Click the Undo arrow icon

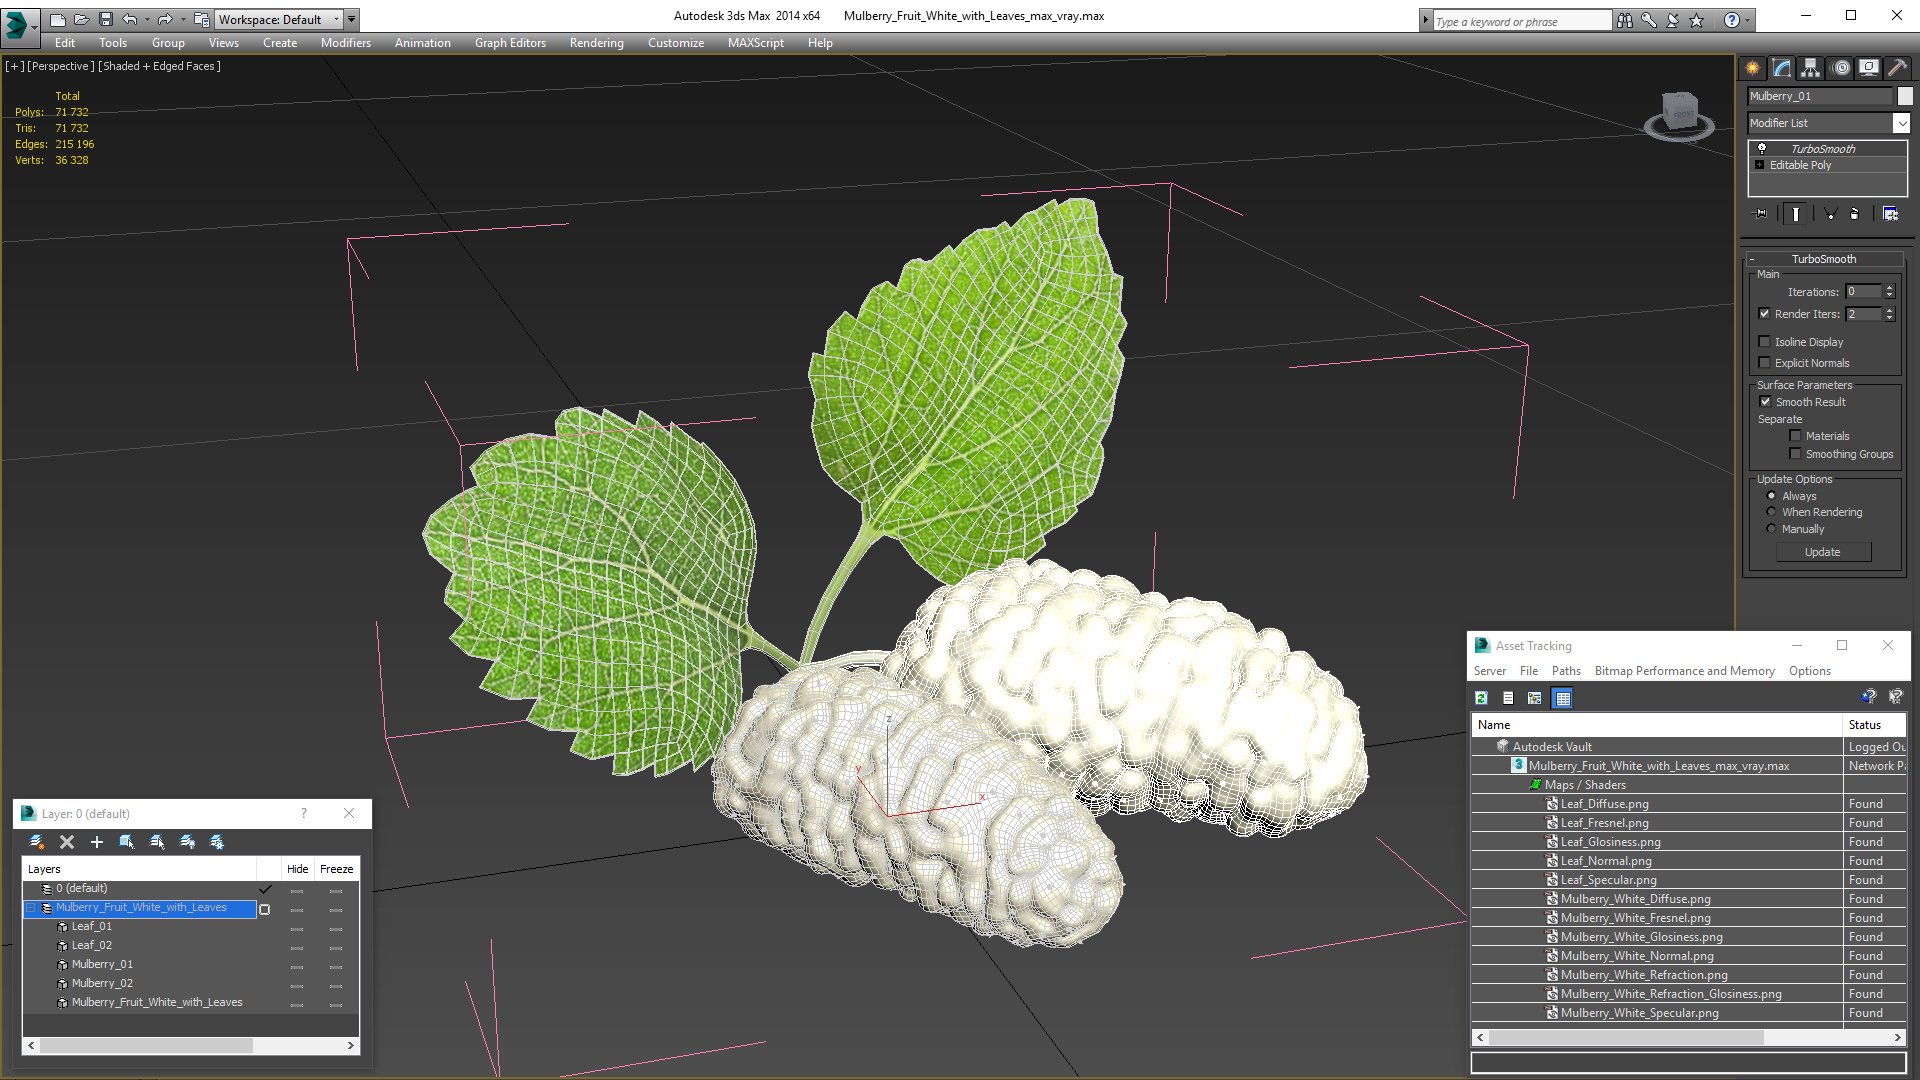click(130, 19)
